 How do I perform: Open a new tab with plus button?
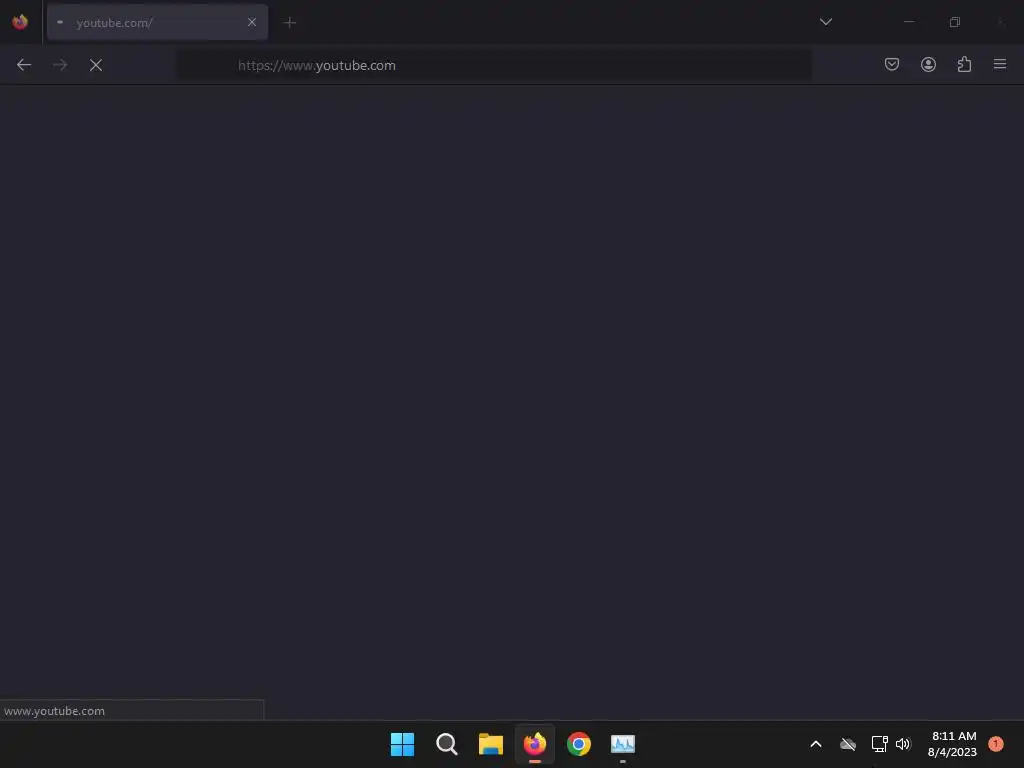pos(289,23)
